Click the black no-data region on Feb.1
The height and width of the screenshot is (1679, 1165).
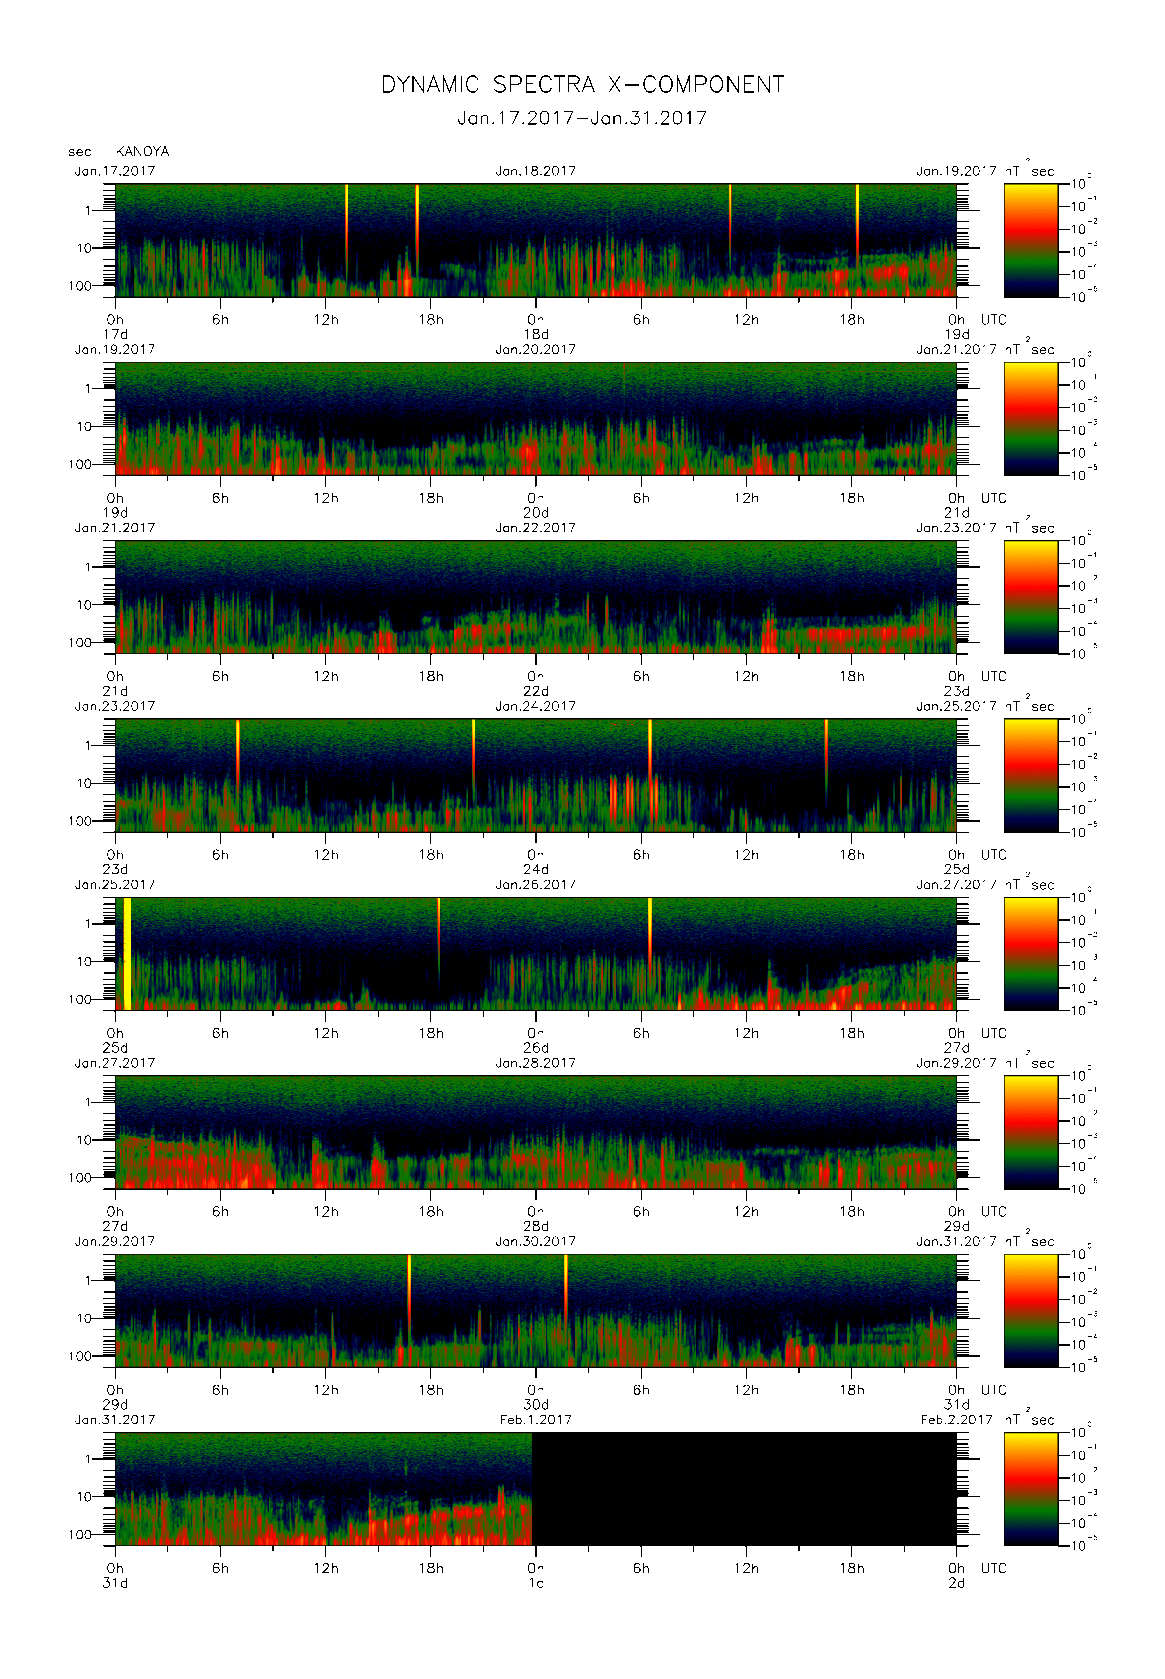[744, 1489]
